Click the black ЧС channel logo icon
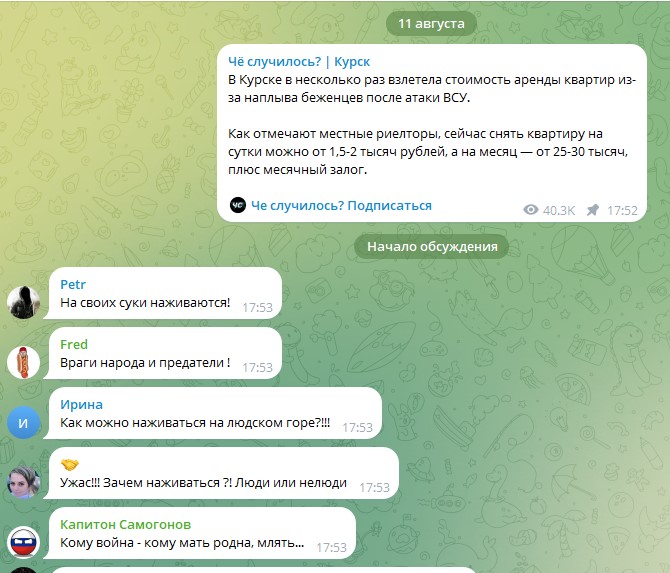The image size is (670, 573). 238,205
